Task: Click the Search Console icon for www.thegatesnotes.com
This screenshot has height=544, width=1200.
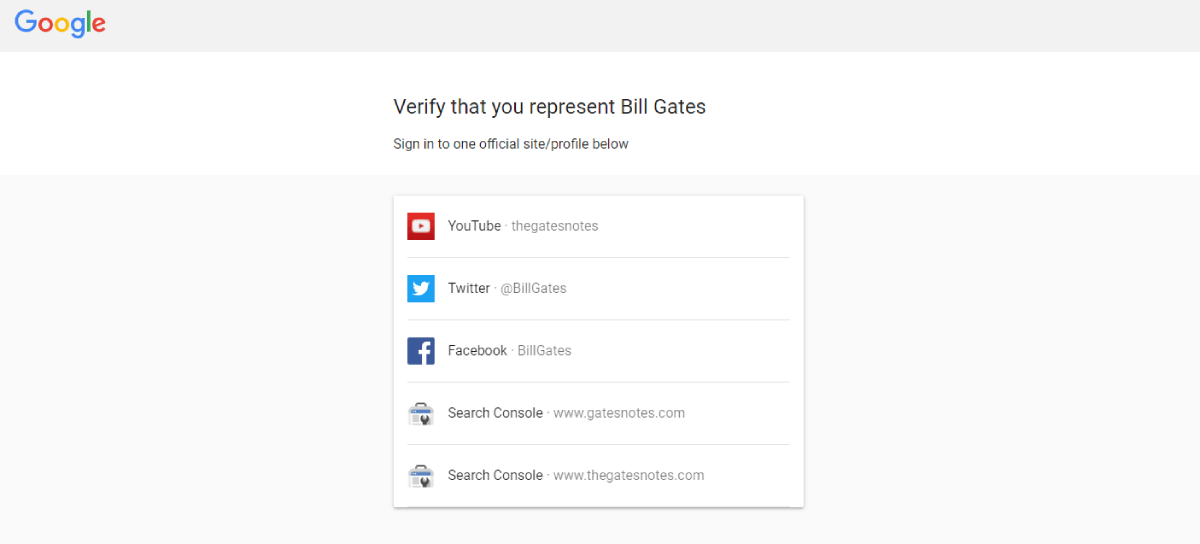Action: [421, 476]
